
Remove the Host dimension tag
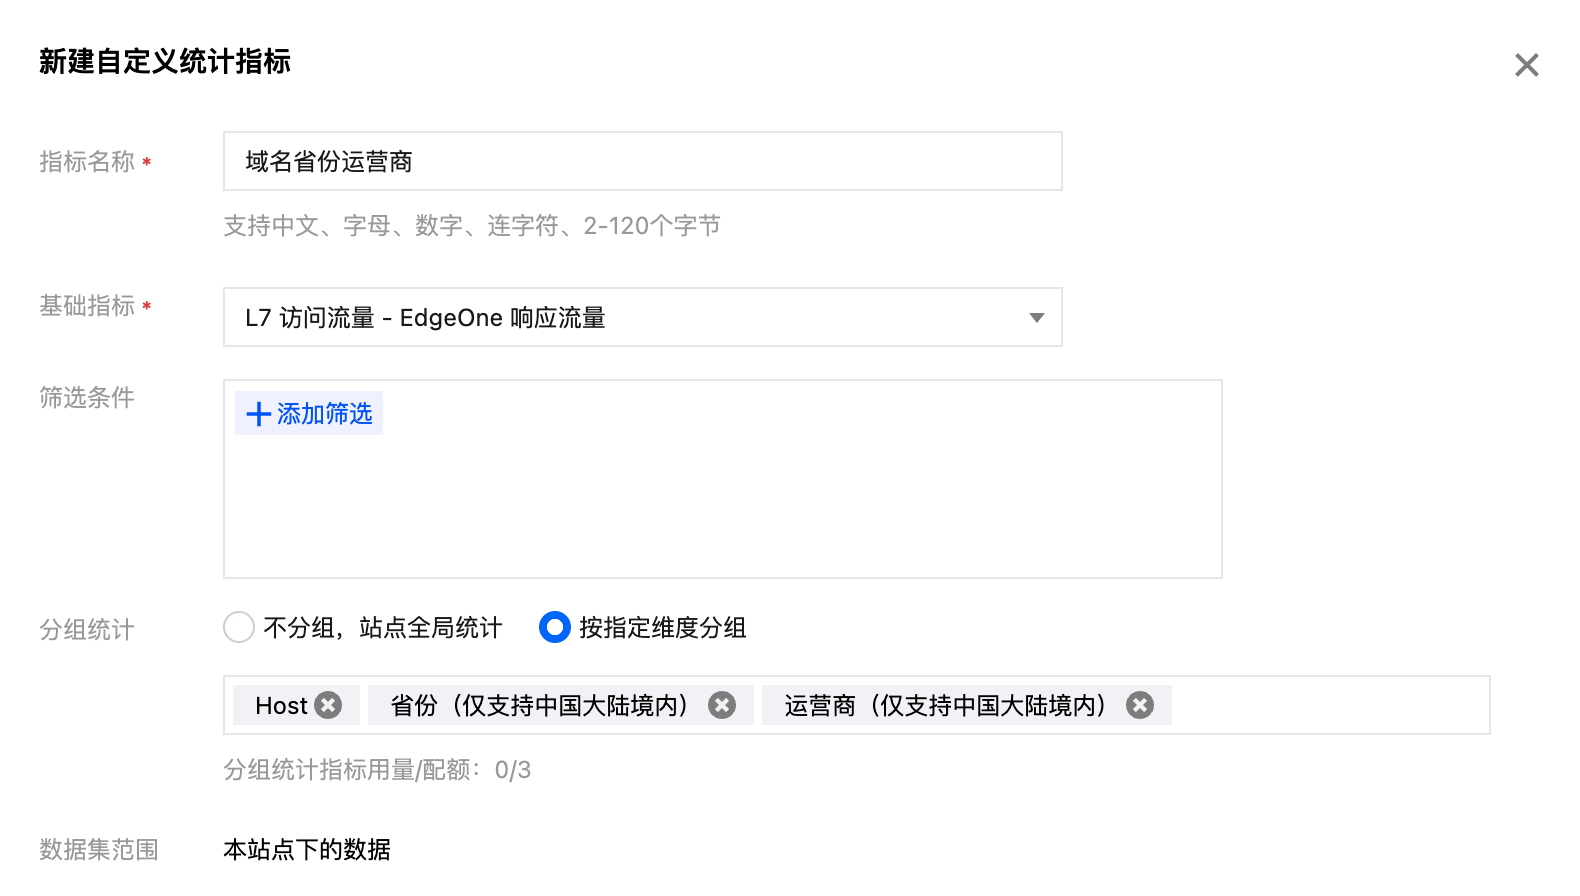coord(328,705)
